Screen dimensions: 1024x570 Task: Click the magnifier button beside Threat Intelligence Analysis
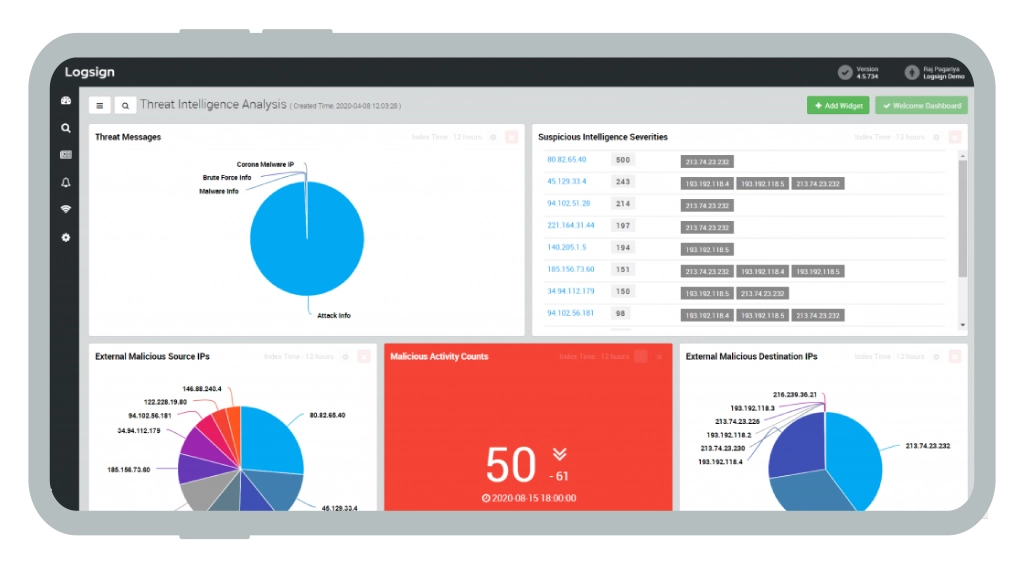(125, 105)
